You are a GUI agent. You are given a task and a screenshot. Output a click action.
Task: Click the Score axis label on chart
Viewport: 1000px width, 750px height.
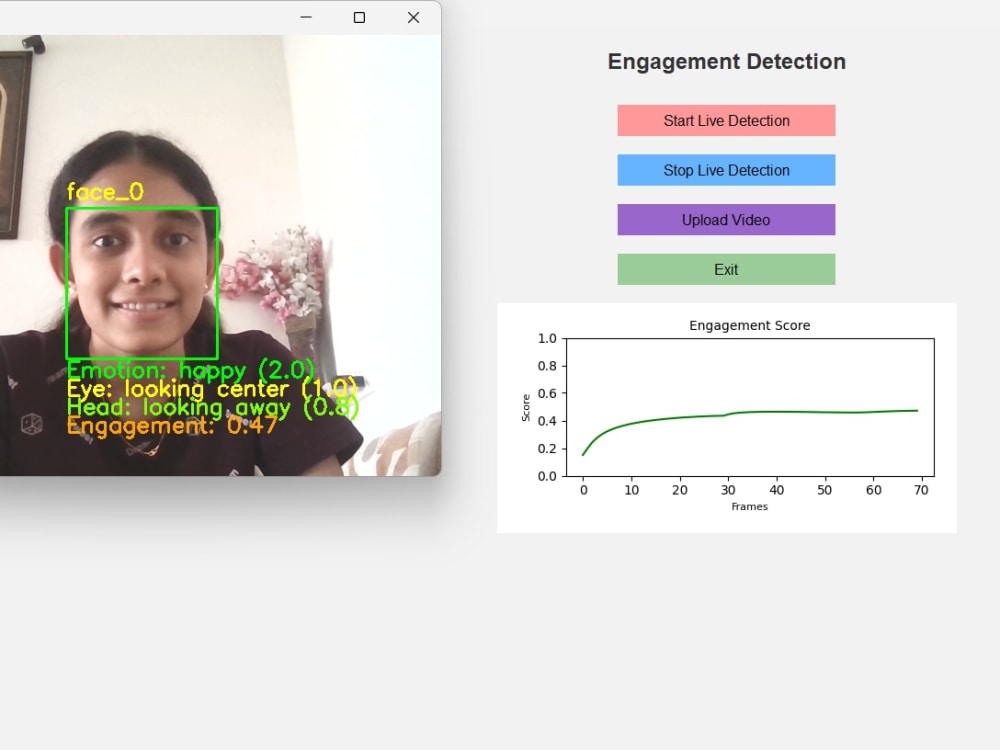tap(526, 408)
